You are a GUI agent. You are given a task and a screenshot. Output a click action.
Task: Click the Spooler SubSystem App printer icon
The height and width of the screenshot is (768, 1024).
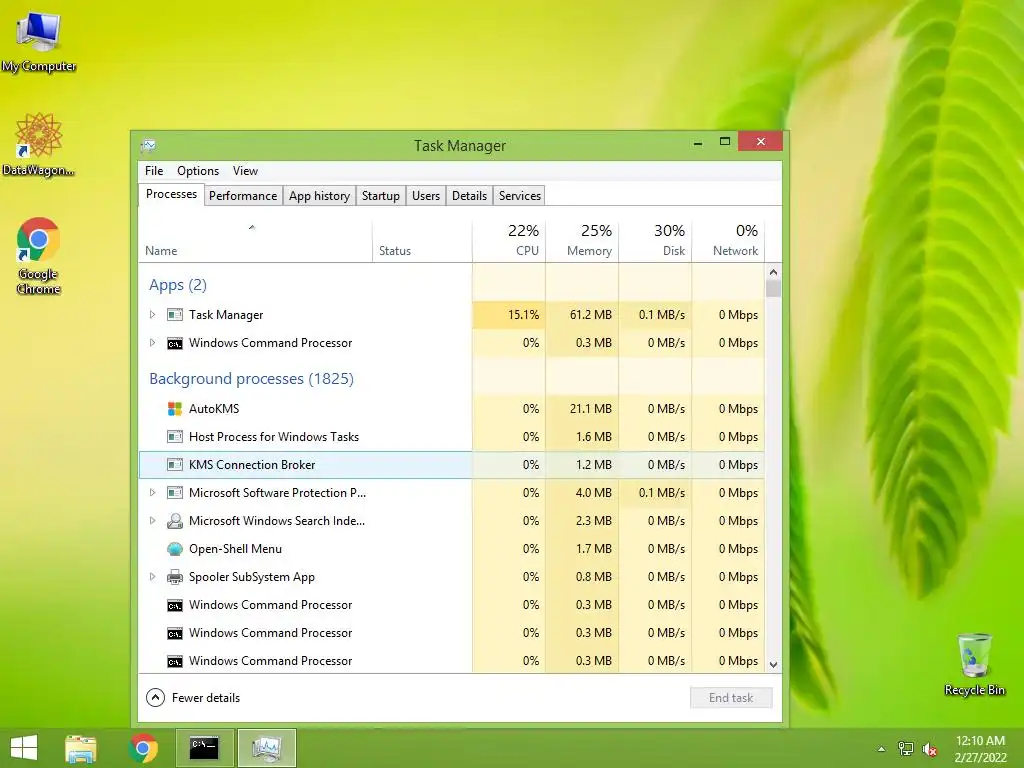[174, 577]
